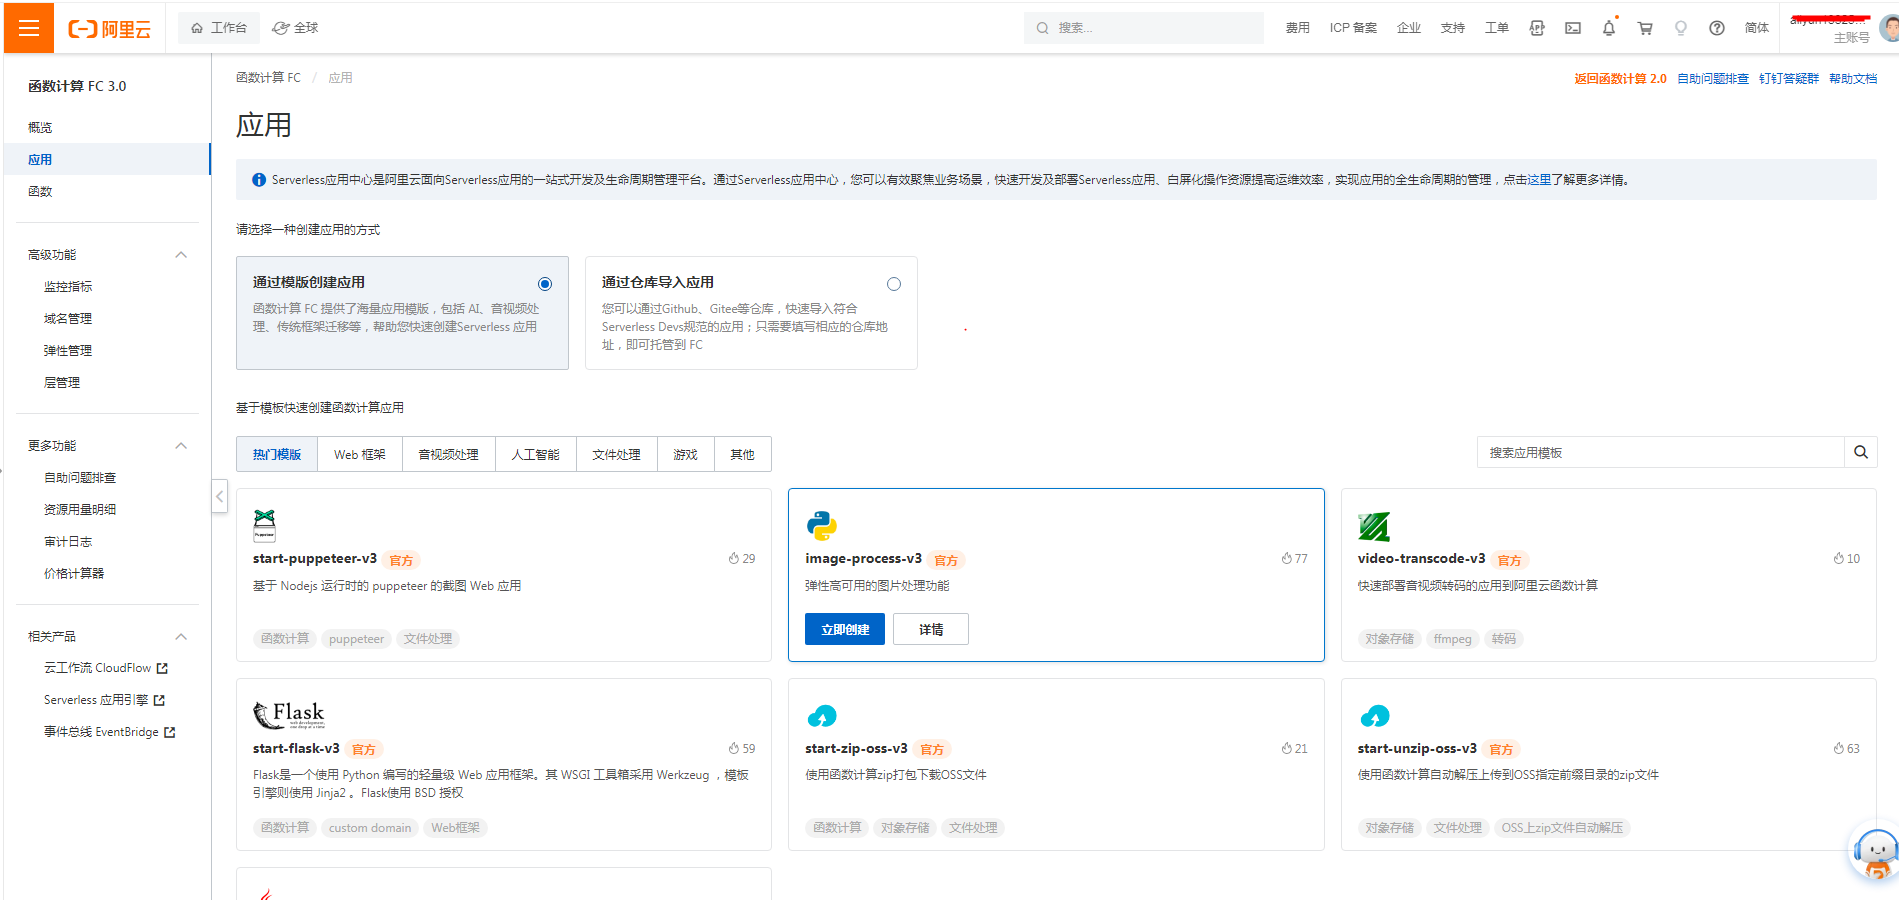The height and width of the screenshot is (900, 1899).
Task: Open the API explorer icon in header
Action: [x=1537, y=28]
